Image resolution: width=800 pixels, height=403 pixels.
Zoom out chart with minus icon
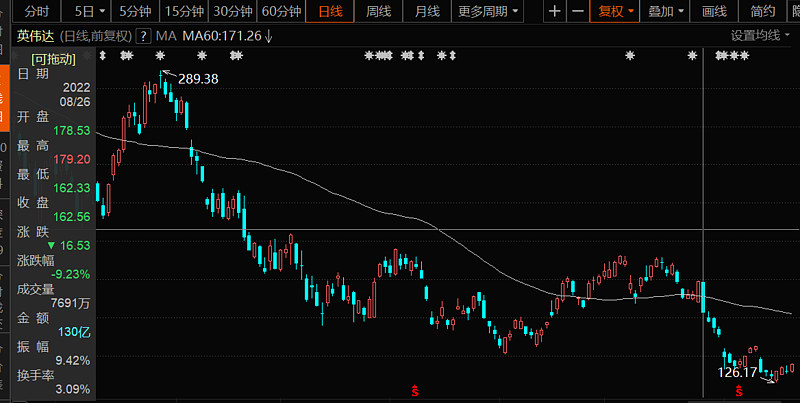click(578, 11)
